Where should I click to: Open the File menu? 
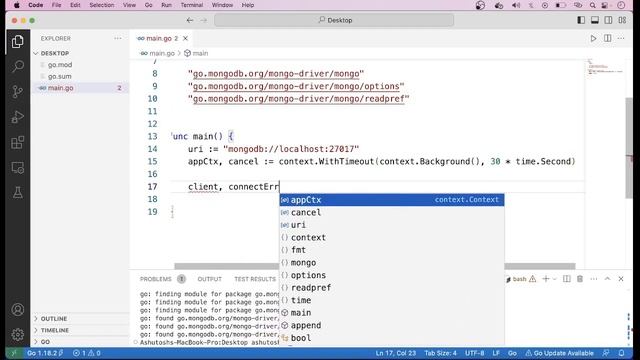pos(56,5)
